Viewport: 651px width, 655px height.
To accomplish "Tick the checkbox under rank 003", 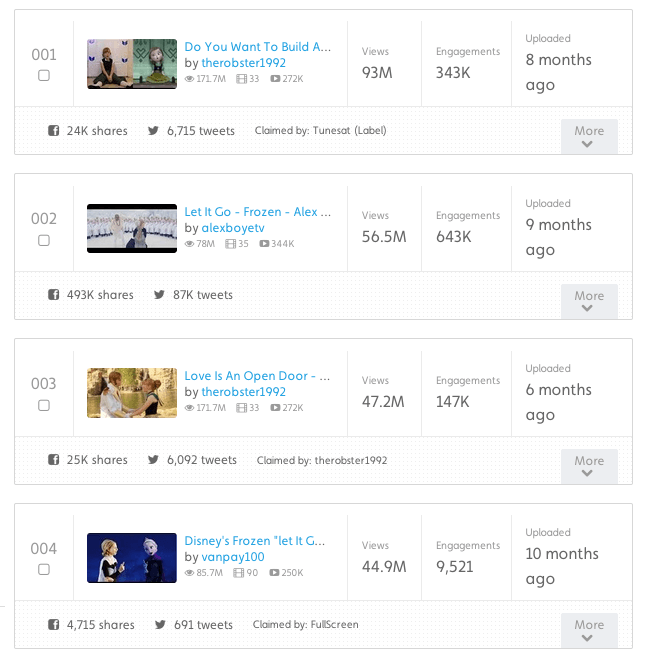I will (x=44, y=406).
